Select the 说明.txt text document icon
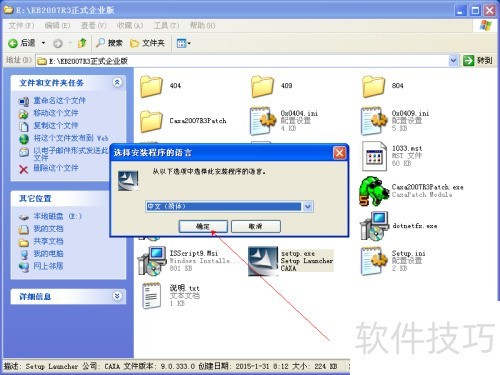The image size is (500, 375). click(151, 296)
